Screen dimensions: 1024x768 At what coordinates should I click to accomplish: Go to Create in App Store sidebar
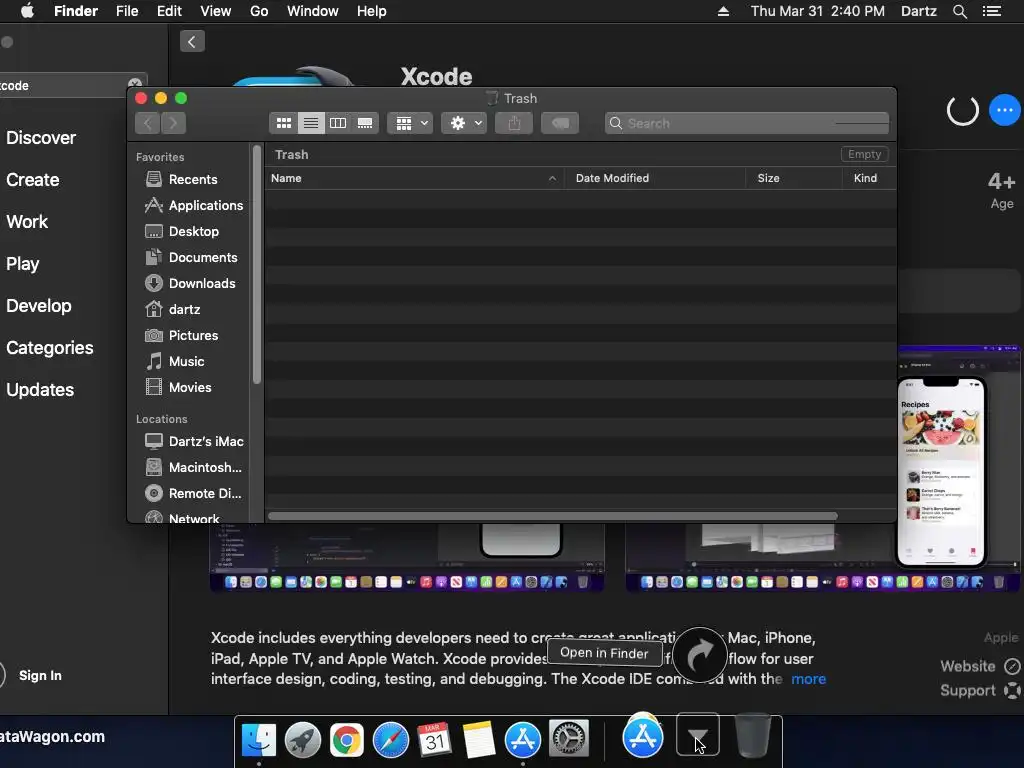click(x=33, y=180)
